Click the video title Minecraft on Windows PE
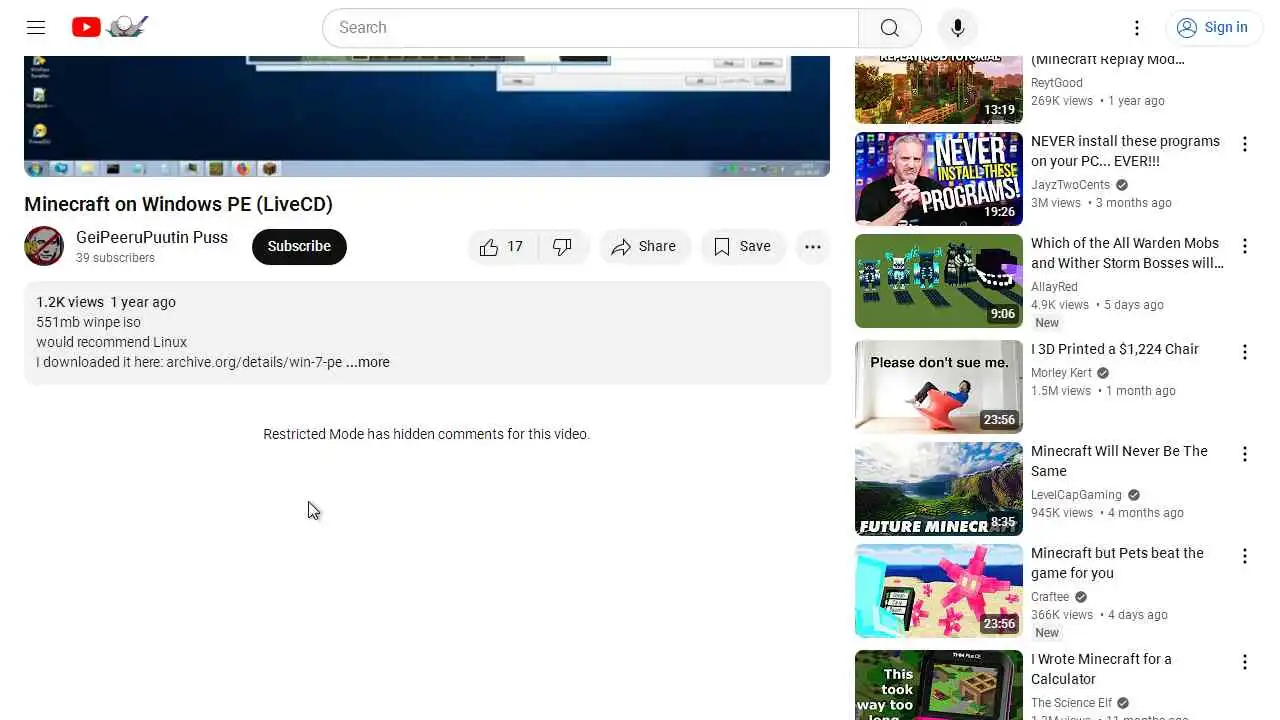The image size is (1280, 720). click(178, 204)
